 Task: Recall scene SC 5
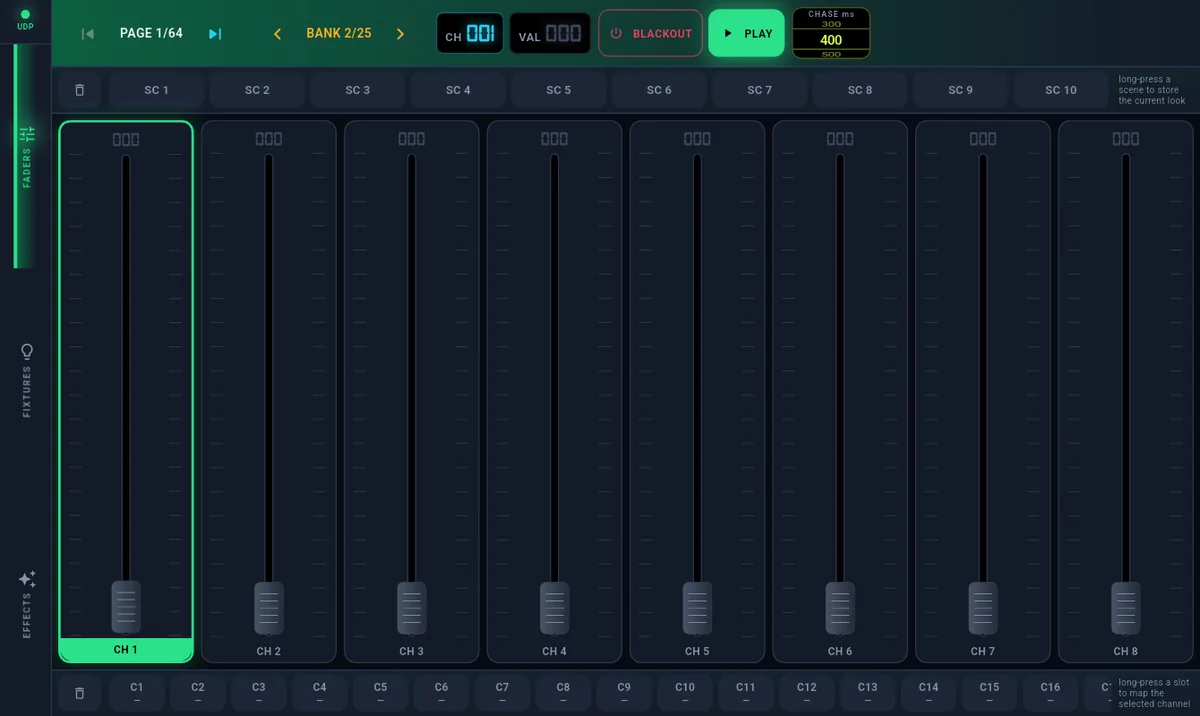tap(559, 90)
